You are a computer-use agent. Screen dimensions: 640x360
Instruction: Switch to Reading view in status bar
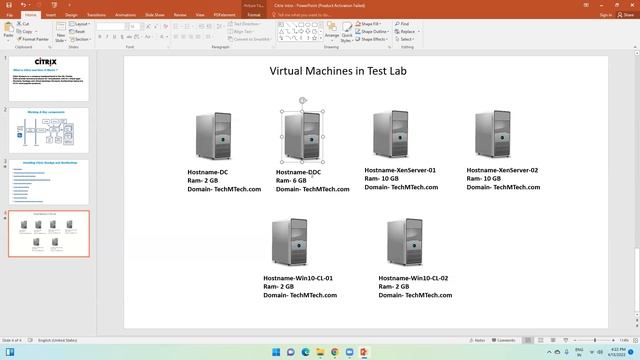553,340
